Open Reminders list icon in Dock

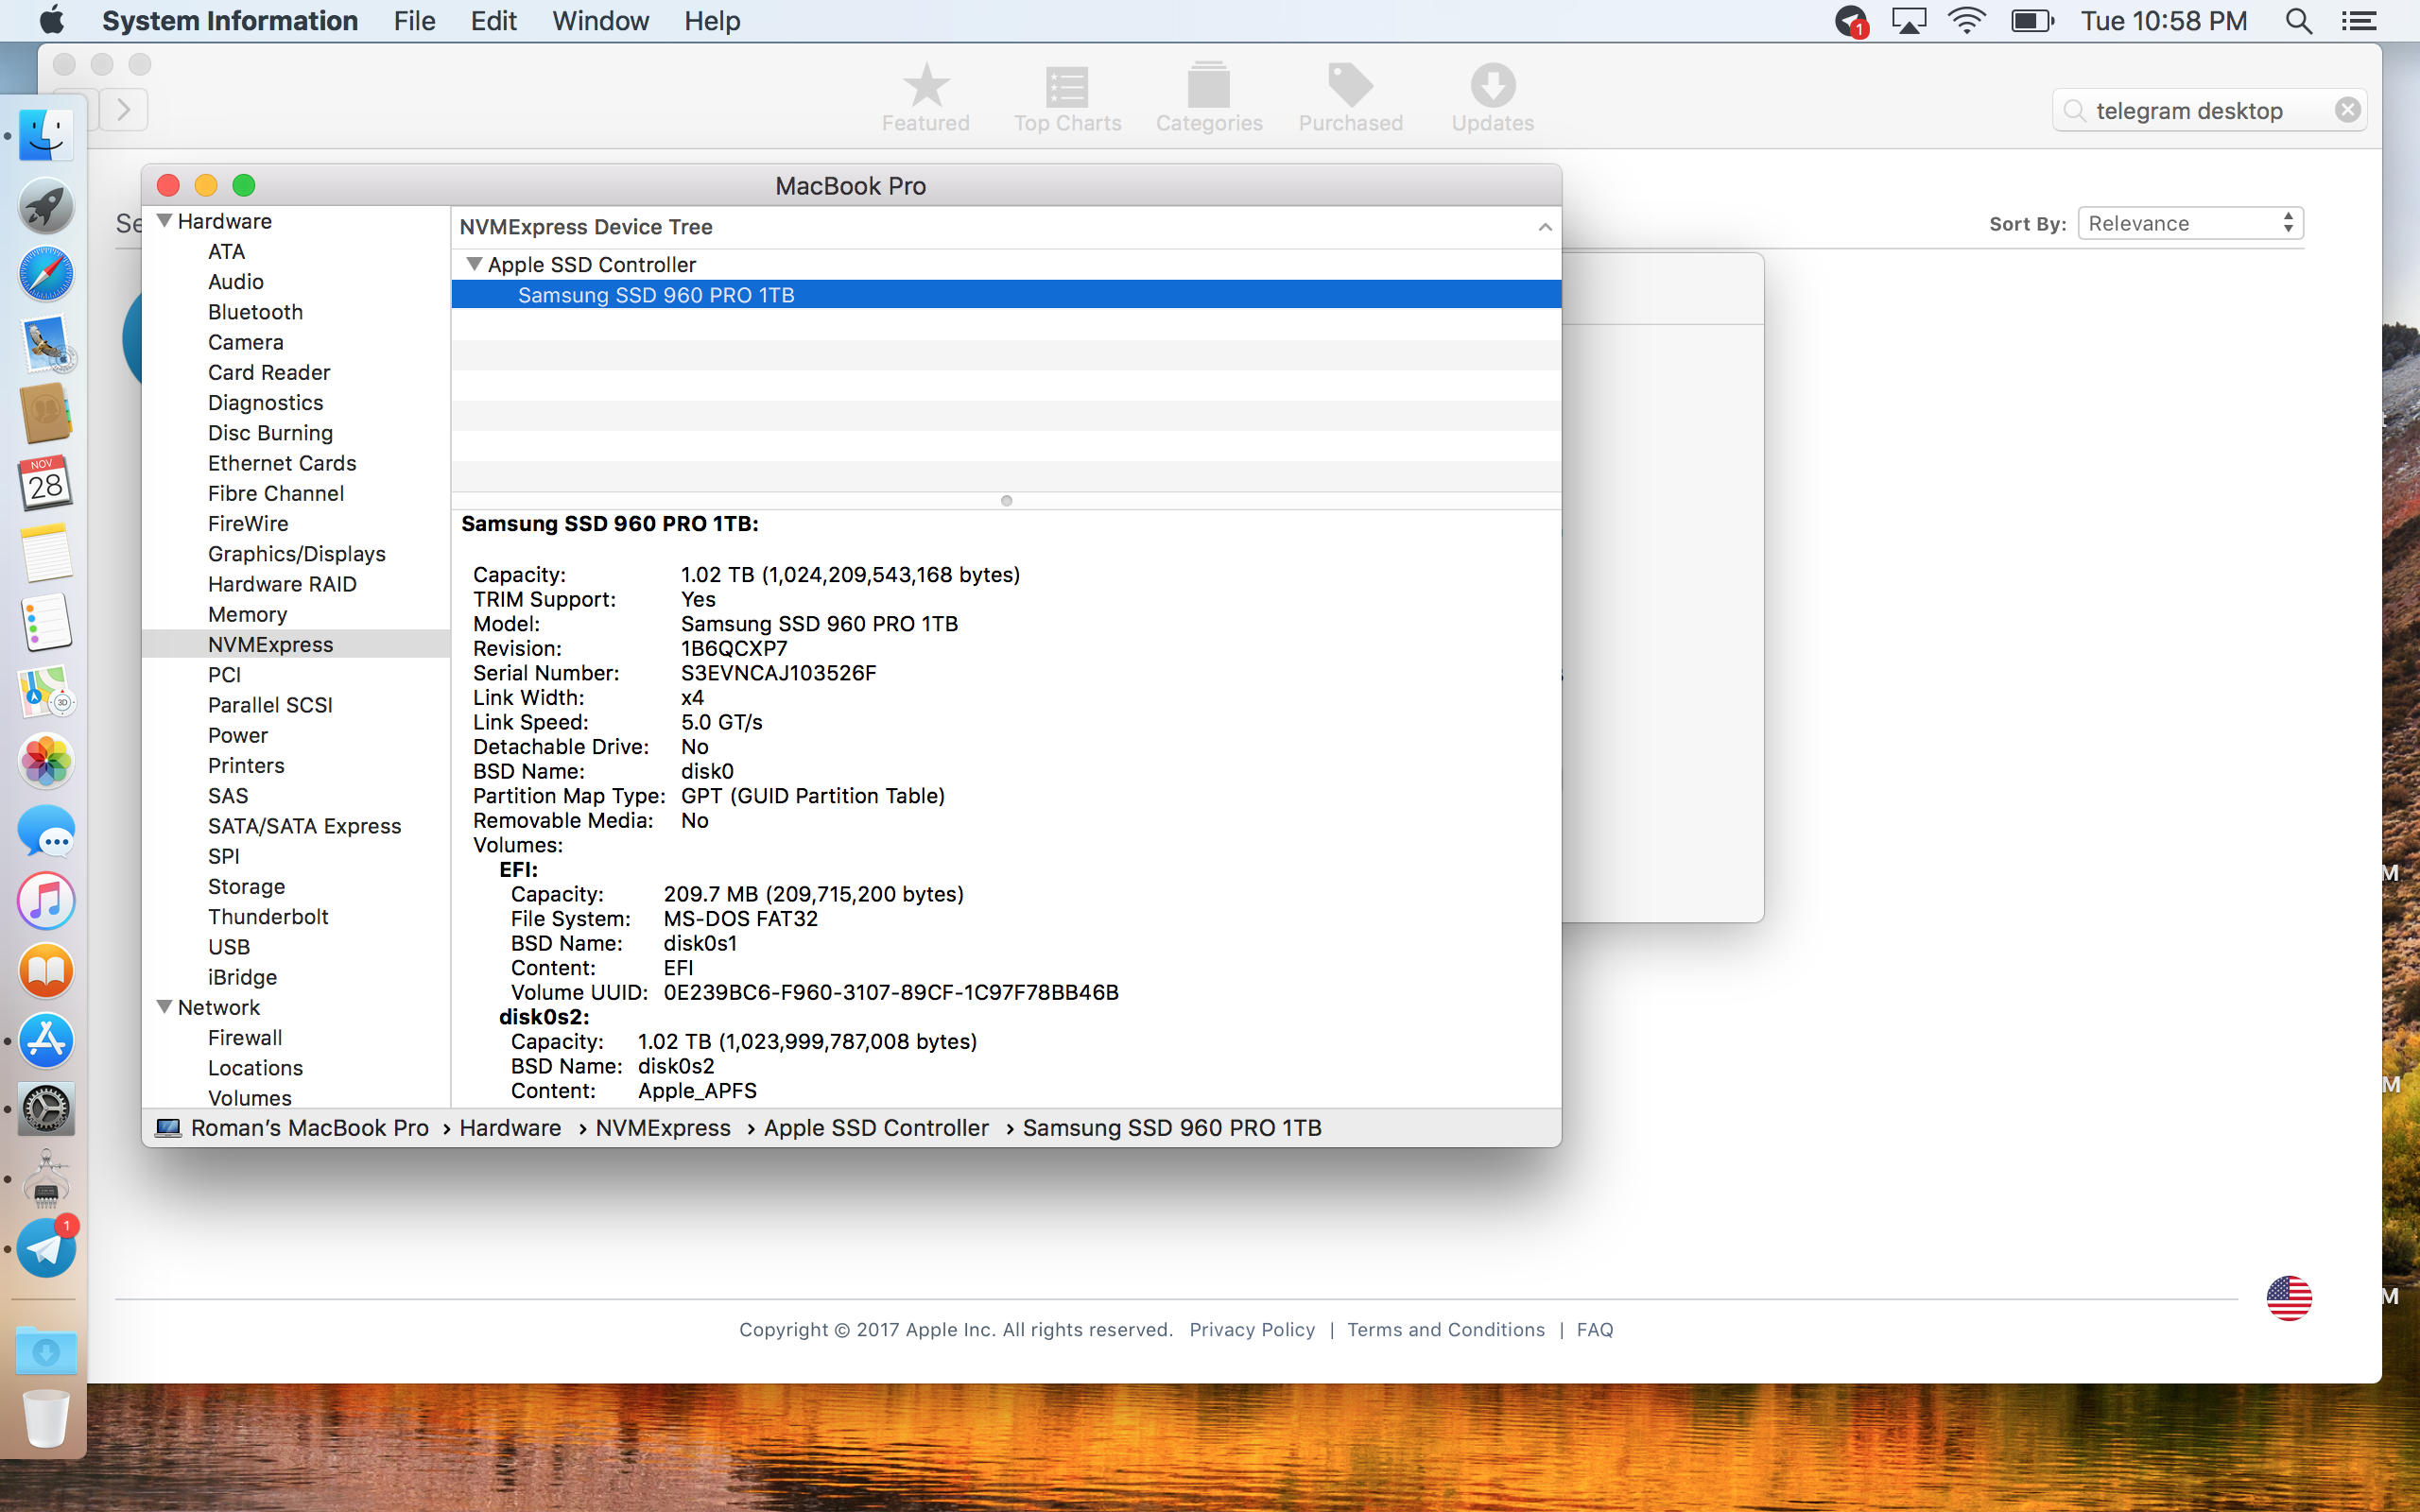46,622
